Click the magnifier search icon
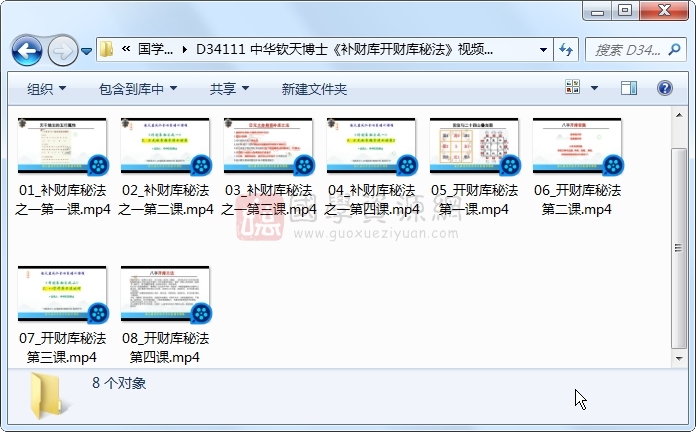The width and height of the screenshot is (696, 432). [x=675, y=49]
